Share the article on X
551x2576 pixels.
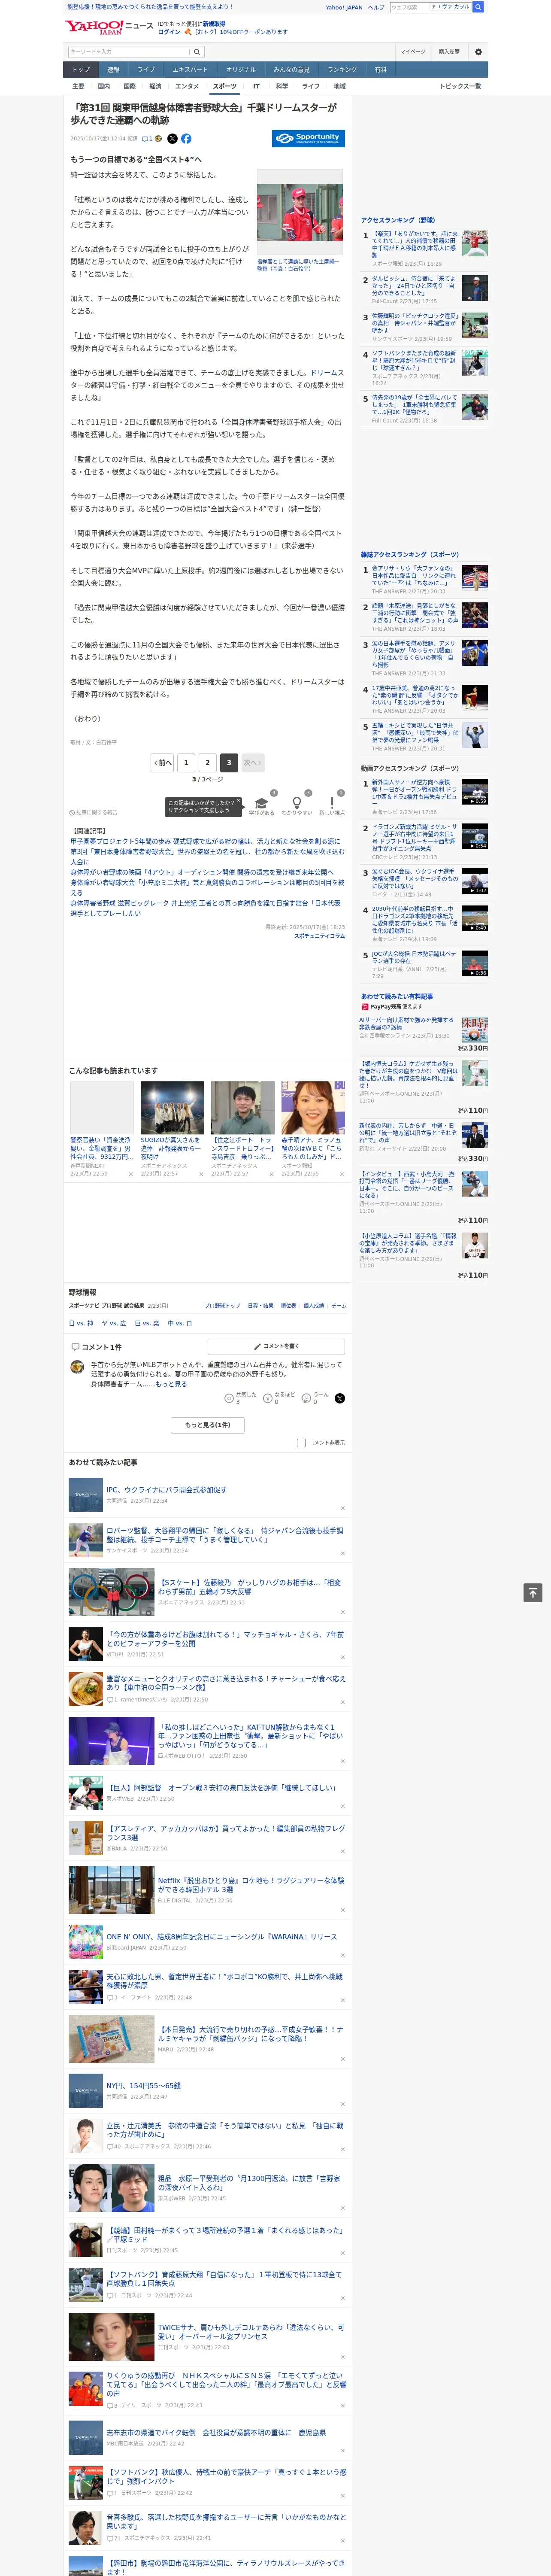(172, 139)
